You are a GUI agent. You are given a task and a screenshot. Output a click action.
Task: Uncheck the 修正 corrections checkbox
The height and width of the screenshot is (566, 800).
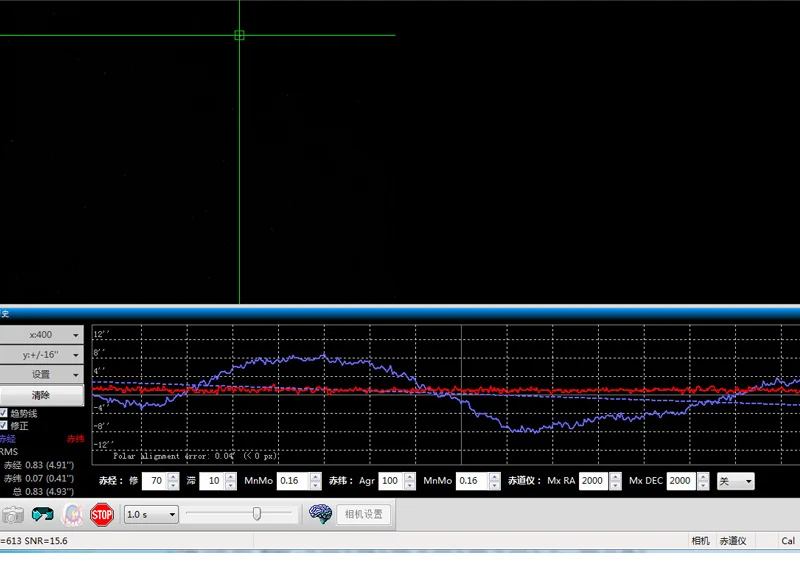[4, 425]
